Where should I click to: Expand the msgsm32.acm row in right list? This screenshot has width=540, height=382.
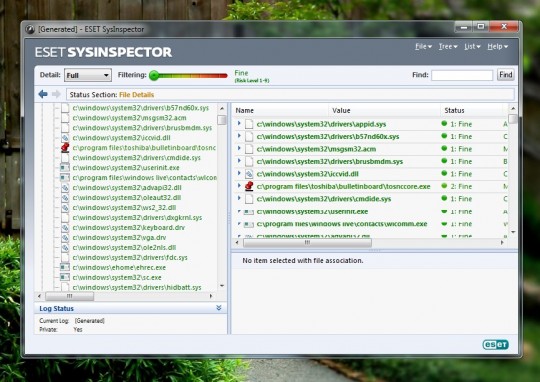tap(239, 148)
